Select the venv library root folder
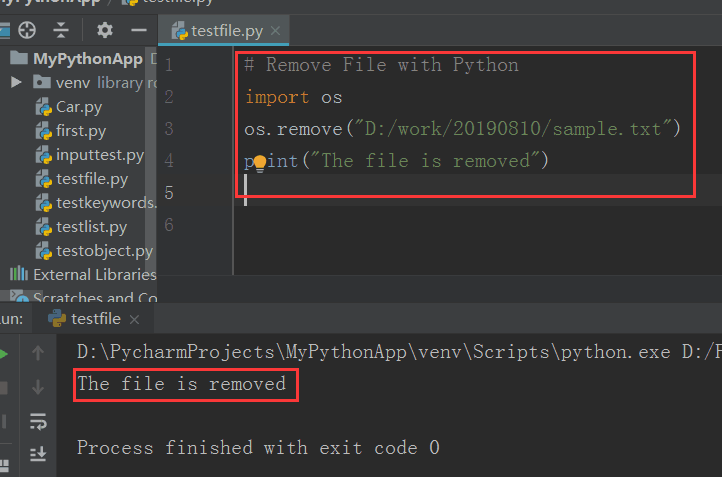This screenshot has width=722, height=477. pyautogui.click(x=94, y=83)
